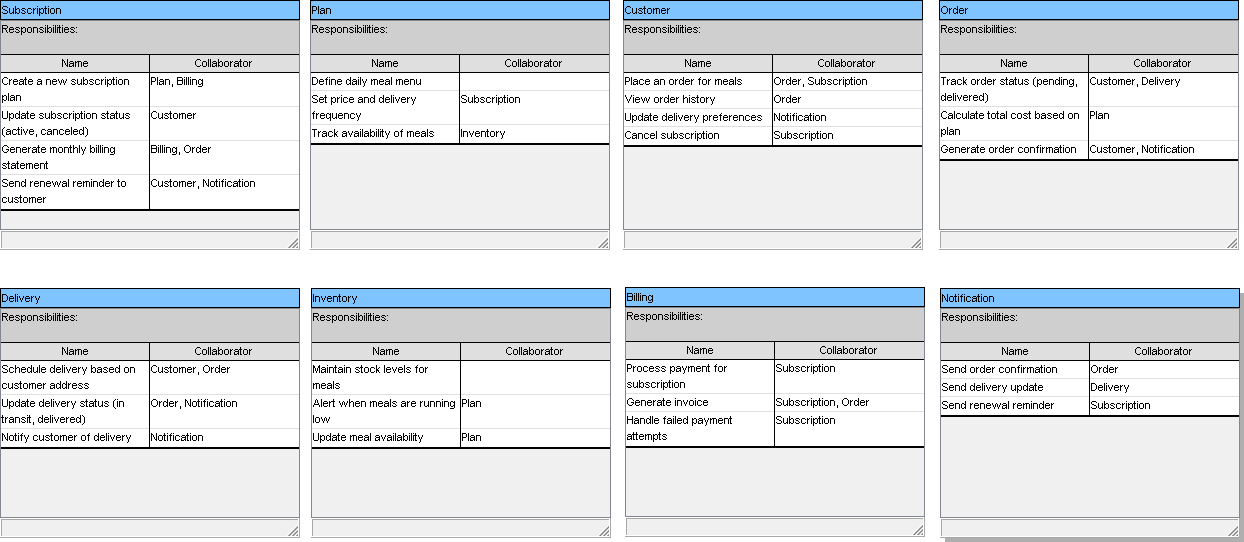This screenshot has height=542, width=1244.
Task: Select the 'Customer, Delivery' collaborator cell
Action: tap(1162, 89)
